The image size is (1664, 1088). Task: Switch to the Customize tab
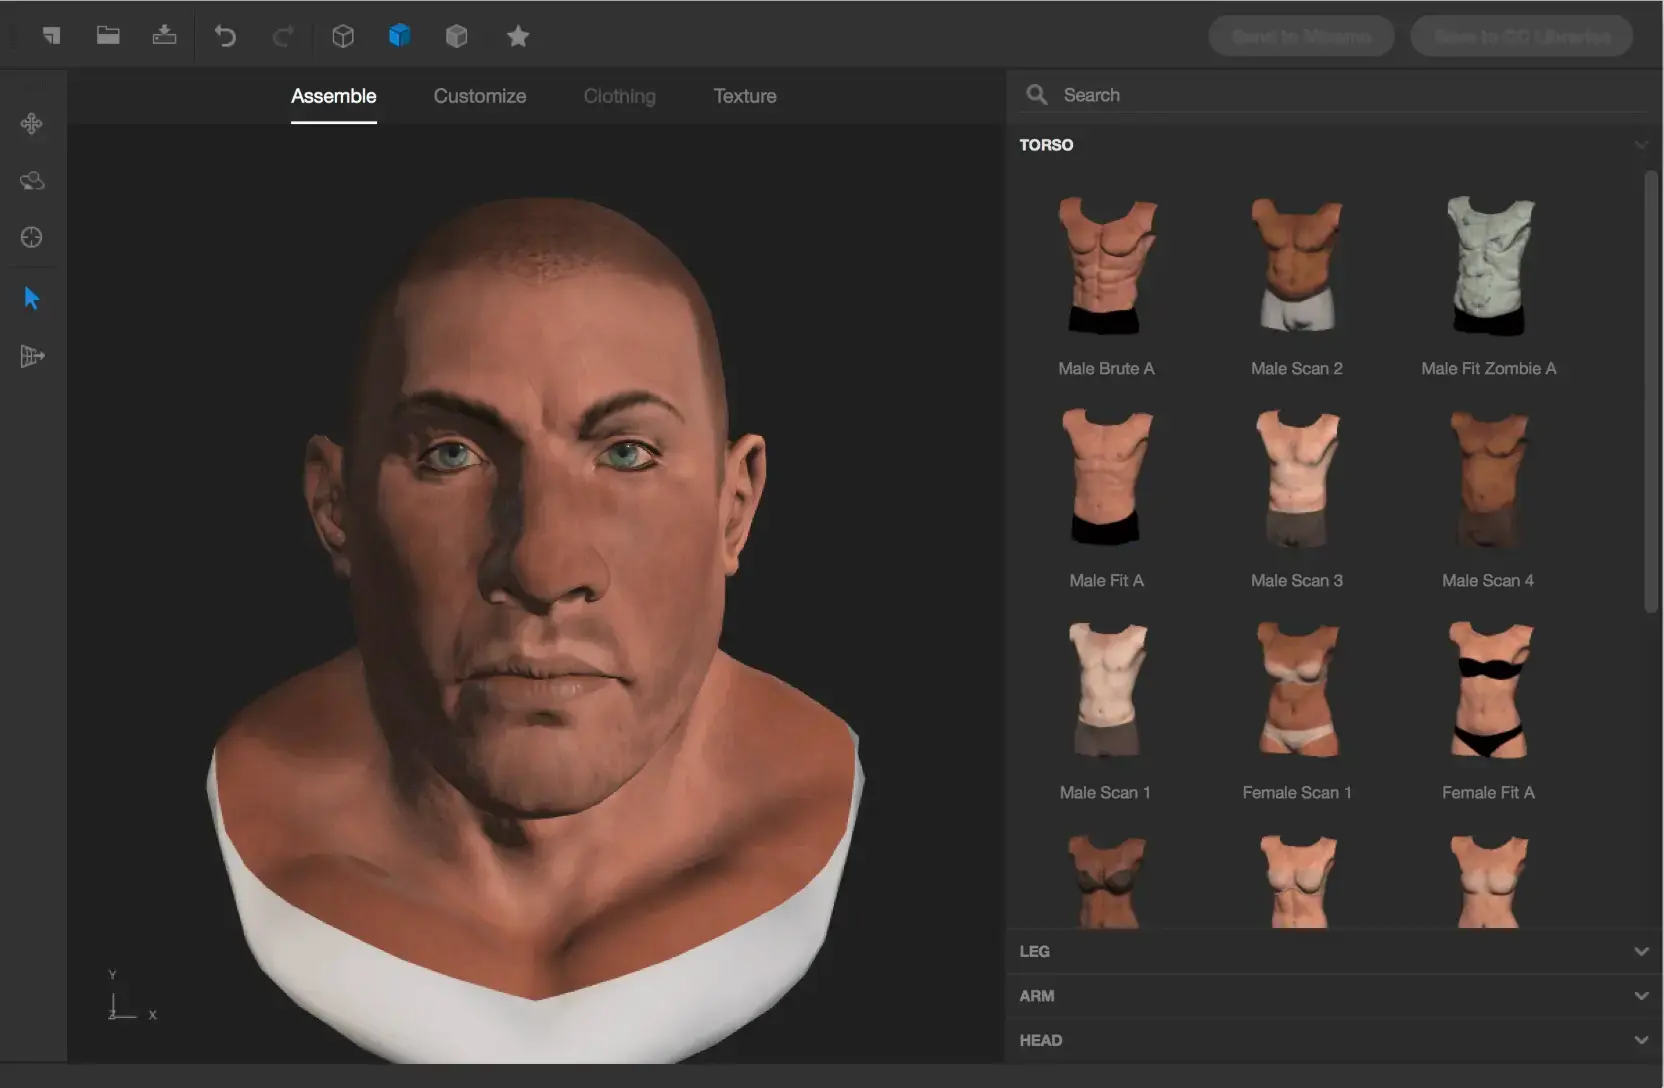[480, 96]
